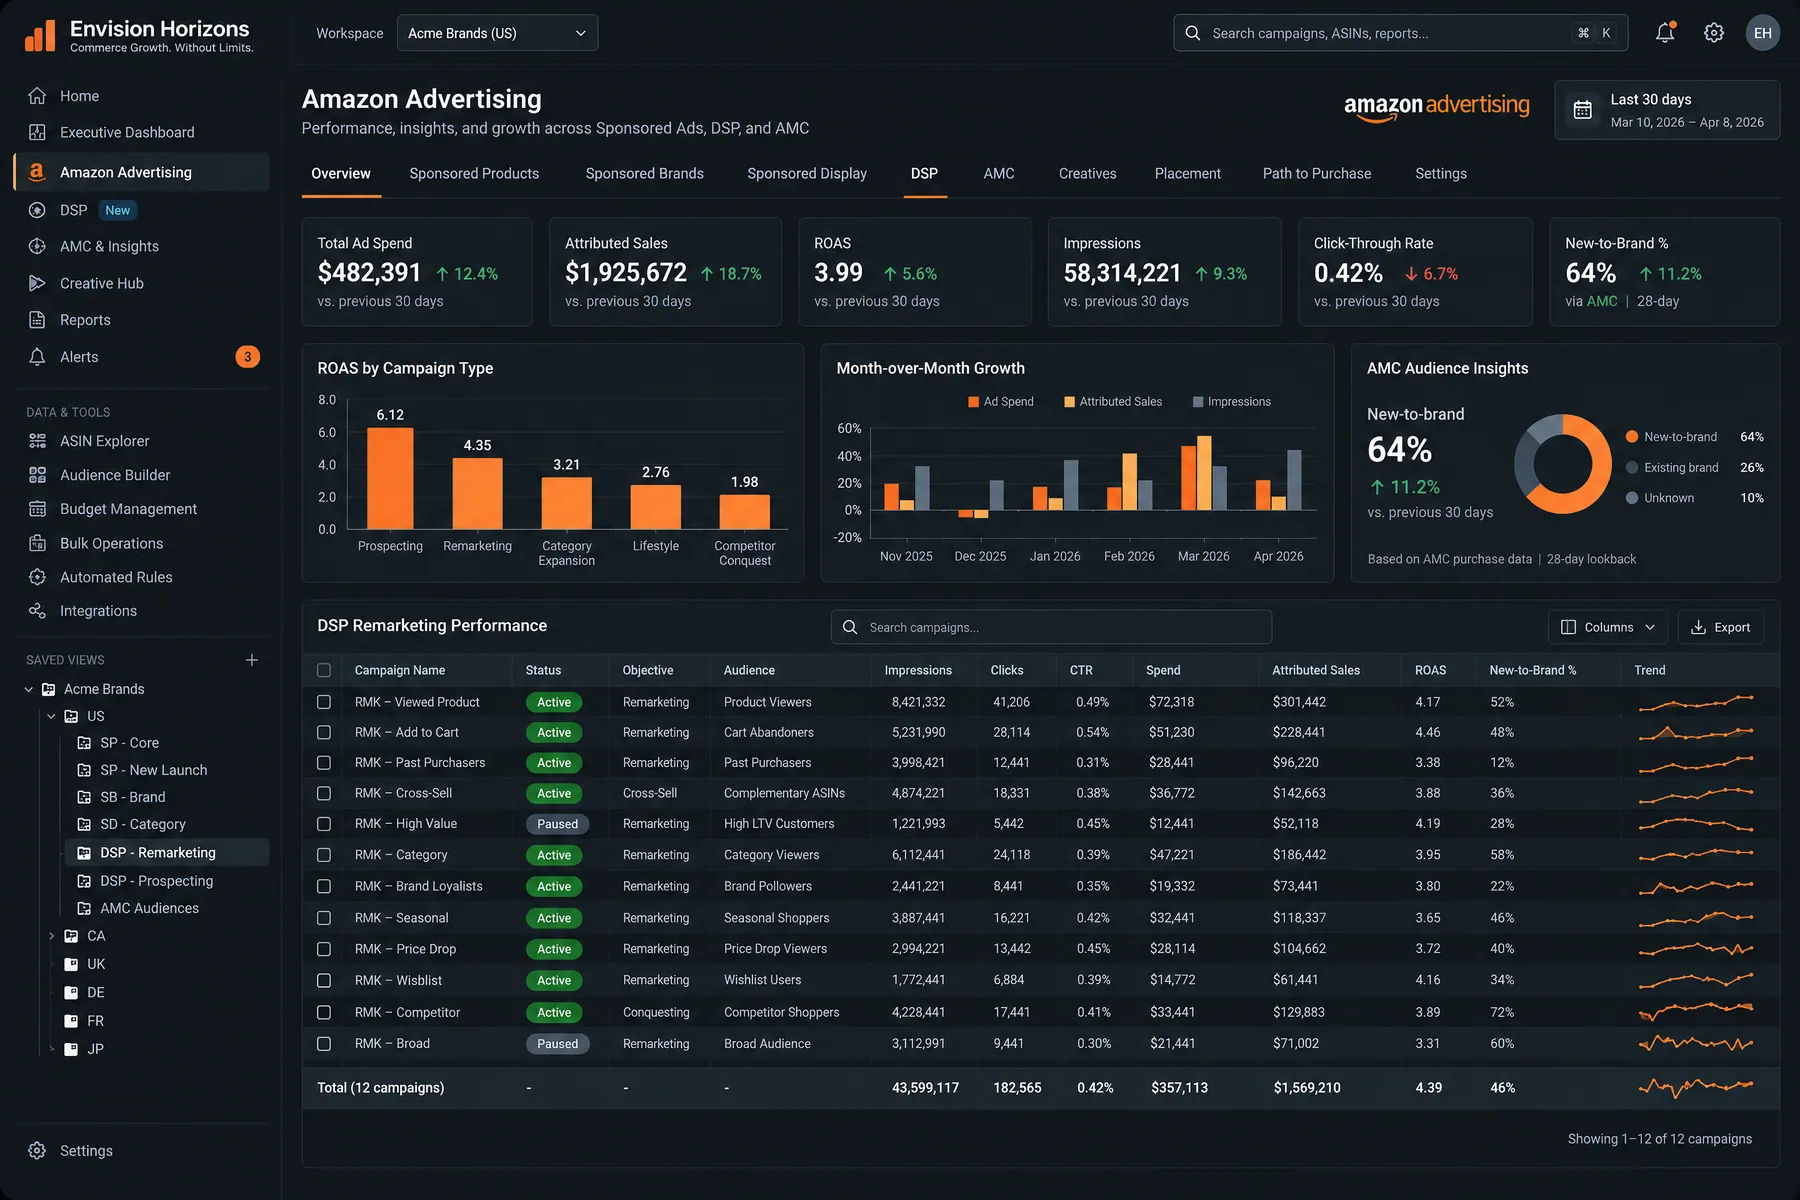Toggle the select-all campaigns header checkbox

point(324,670)
